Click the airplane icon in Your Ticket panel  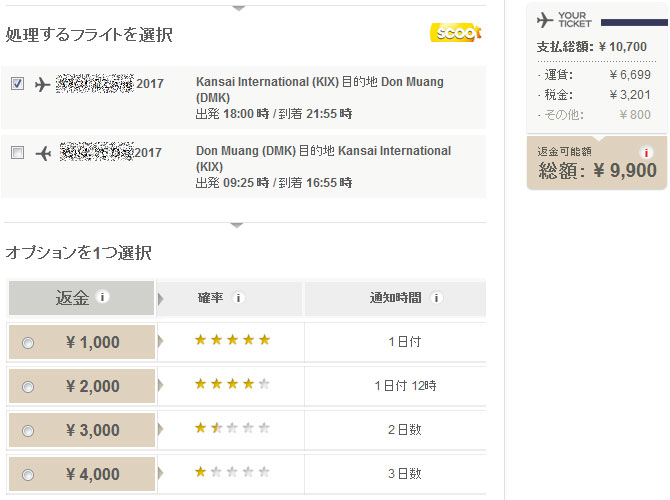pos(545,20)
